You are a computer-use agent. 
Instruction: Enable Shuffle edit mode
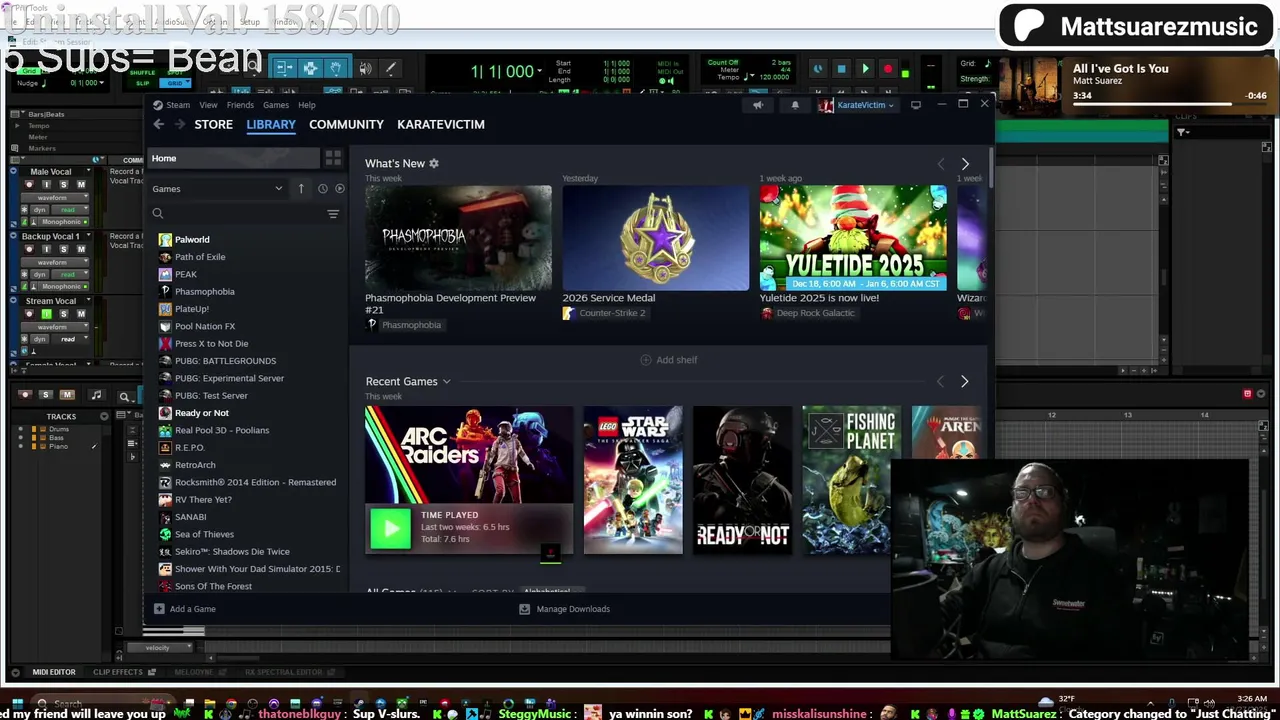(x=143, y=73)
